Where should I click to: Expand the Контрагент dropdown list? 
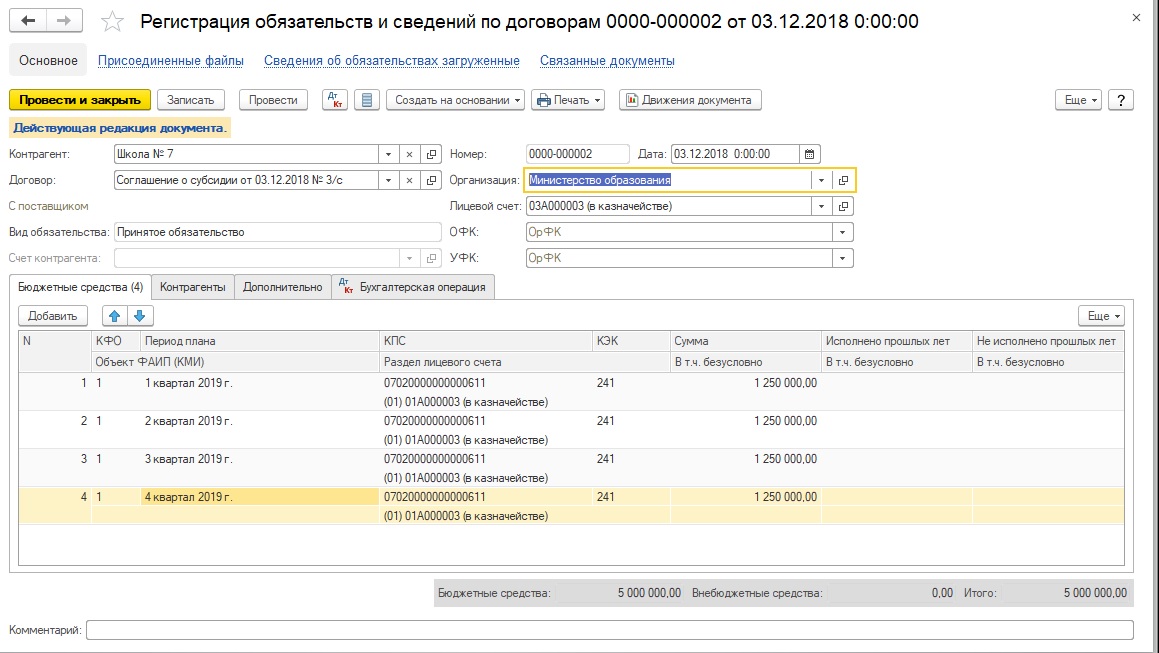tap(388, 155)
